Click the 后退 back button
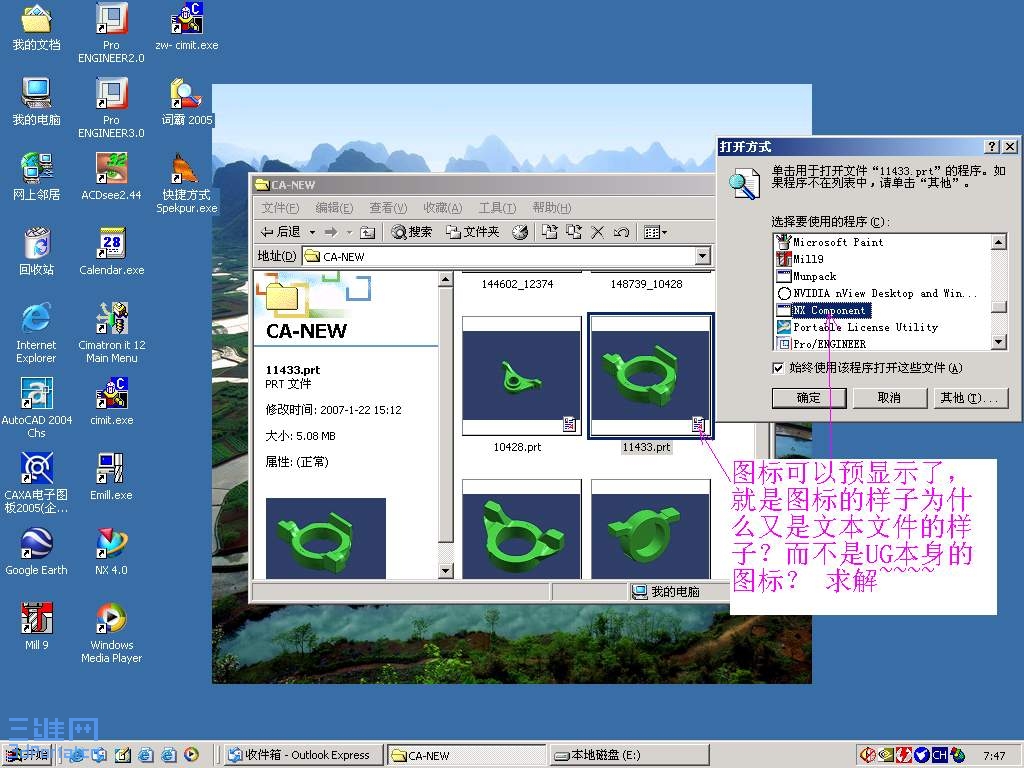1024x768 pixels. pyautogui.click(x=281, y=232)
